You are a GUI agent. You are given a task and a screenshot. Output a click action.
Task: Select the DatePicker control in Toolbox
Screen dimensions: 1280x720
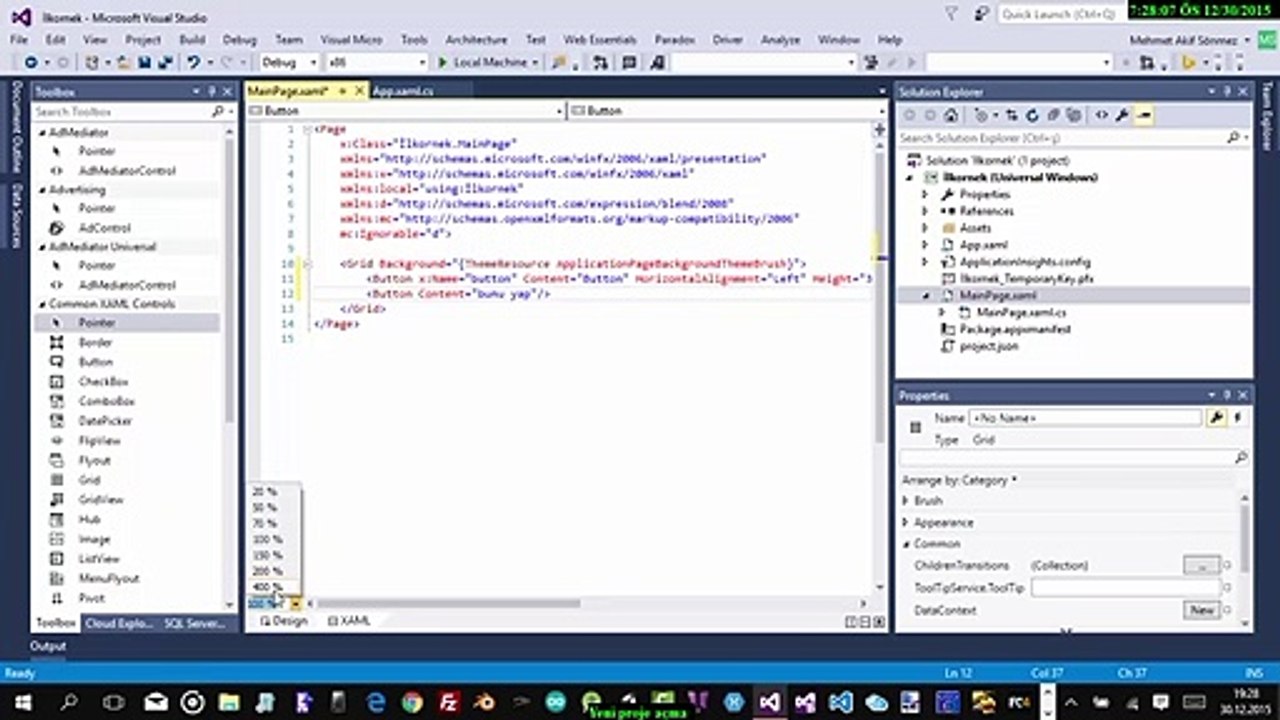tap(105, 421)
